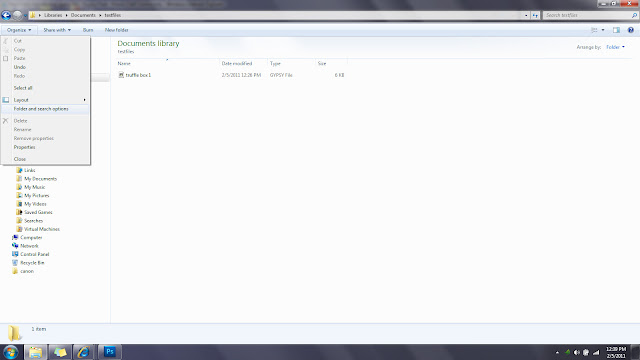The height and width of the screenshot is (360, 640).
Task: Click the Paste icon in Organize menu
Action: (6, 58)
